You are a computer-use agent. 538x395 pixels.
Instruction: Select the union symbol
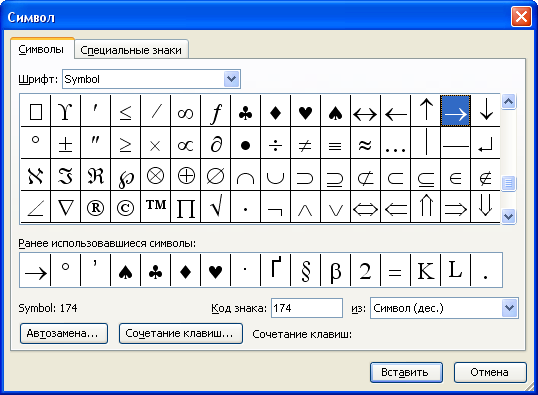click(276, 175)
